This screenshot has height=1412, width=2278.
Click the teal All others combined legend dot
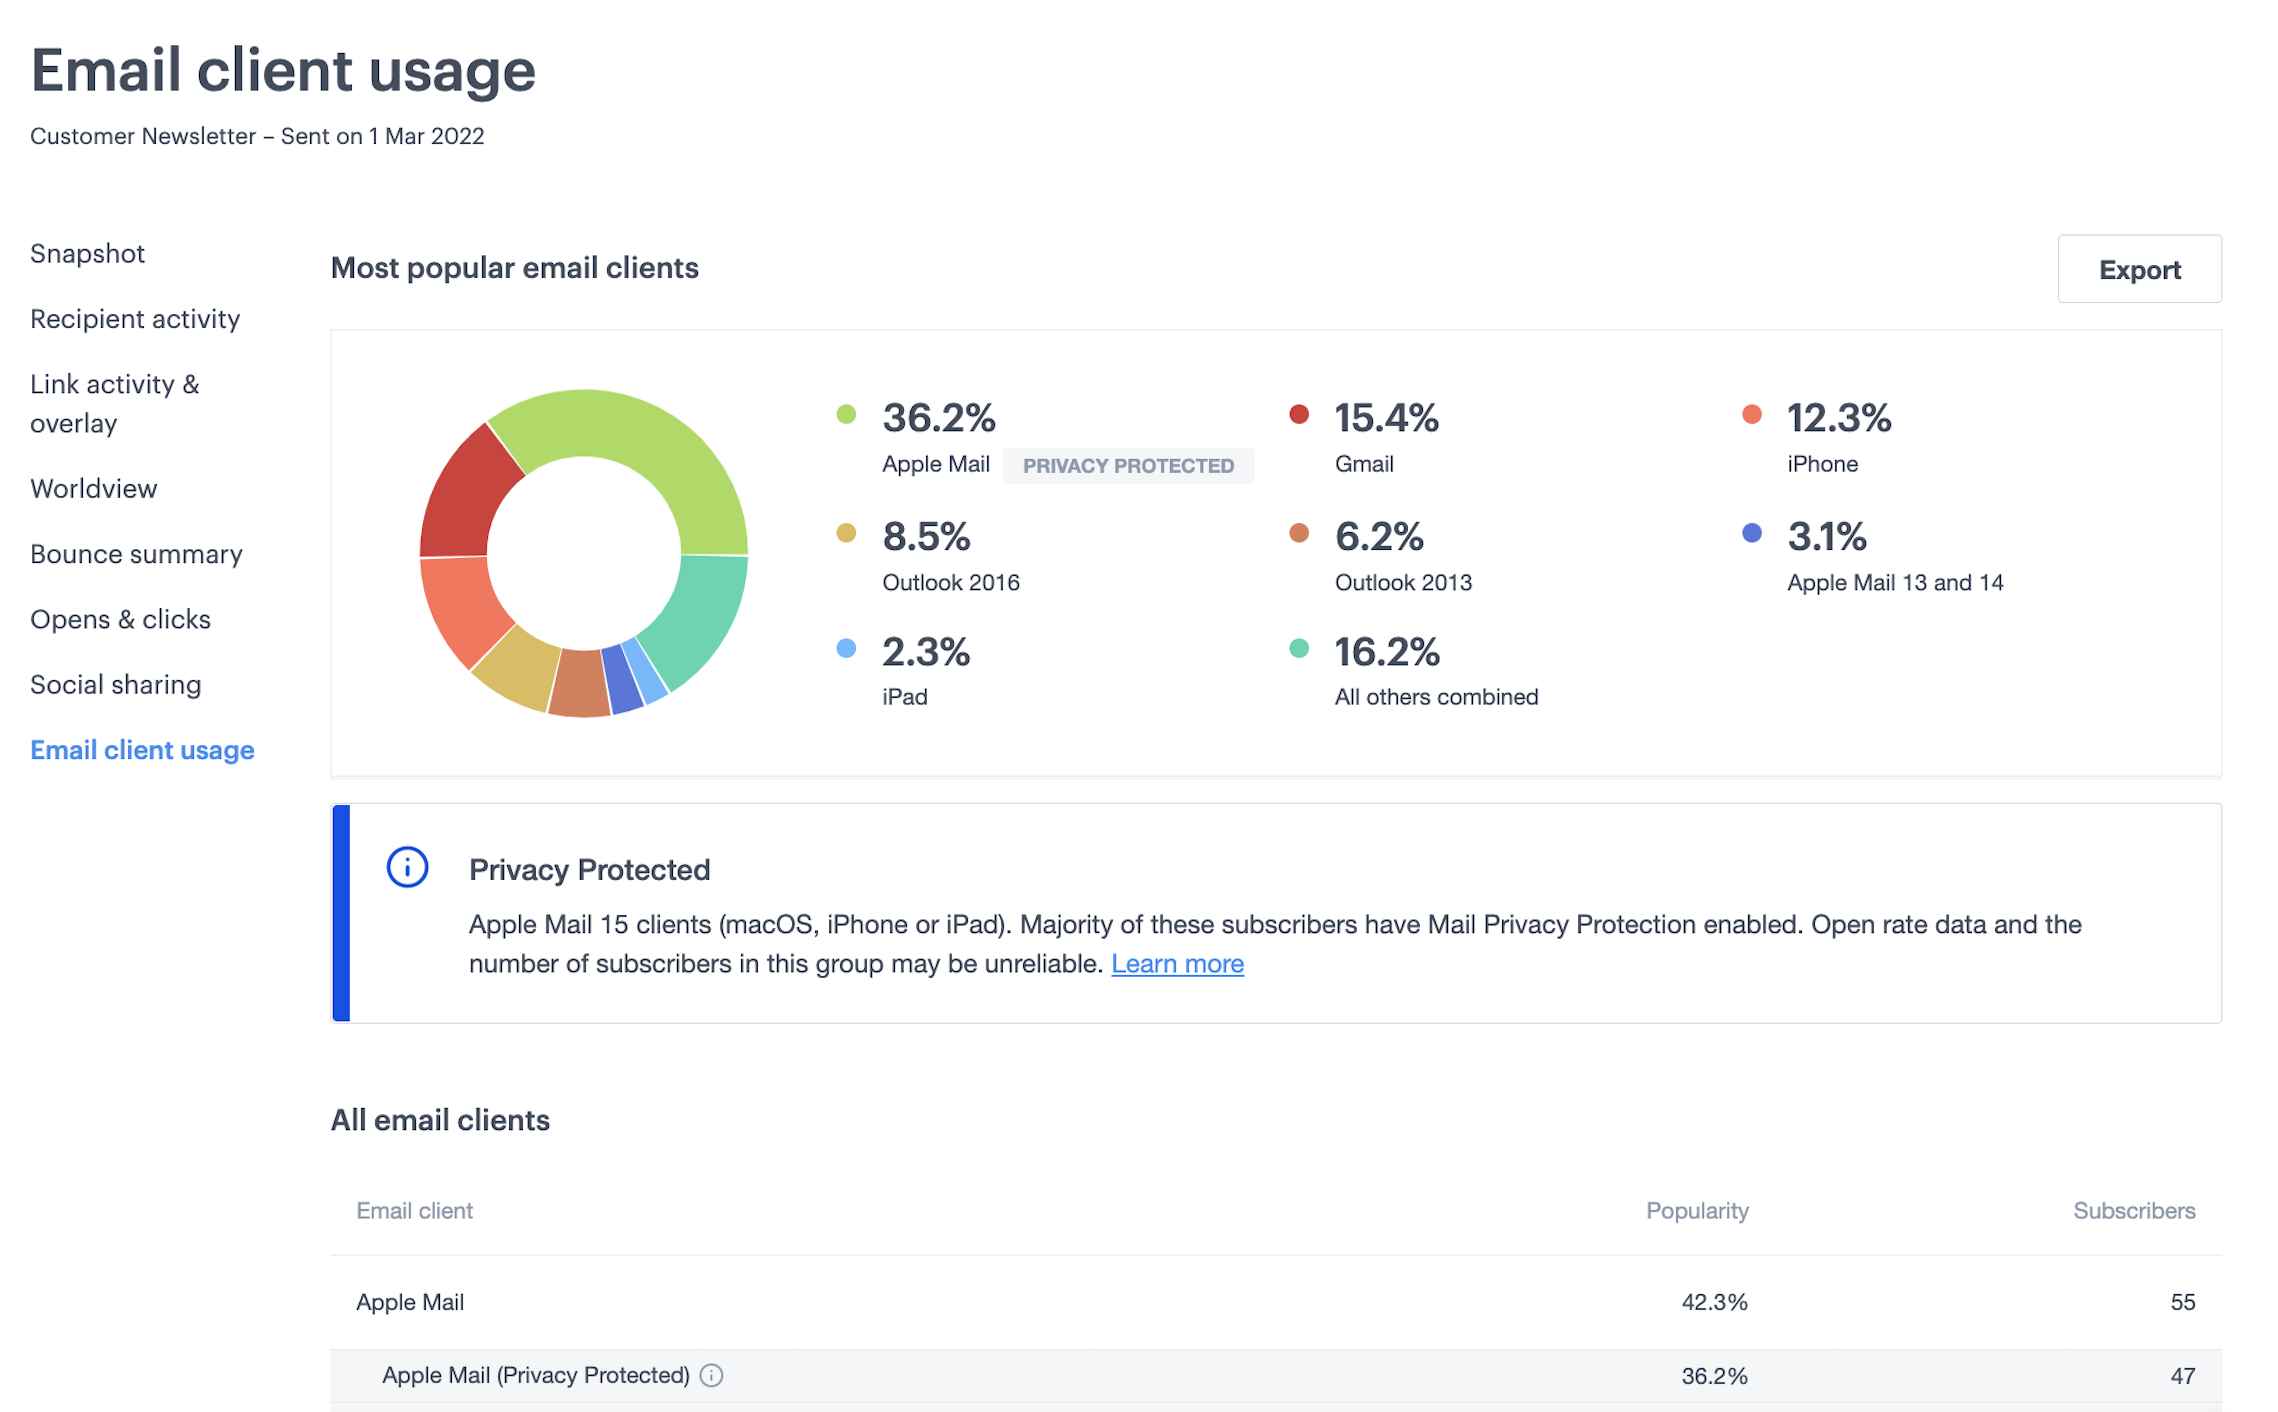click(x=1299, y=648)
